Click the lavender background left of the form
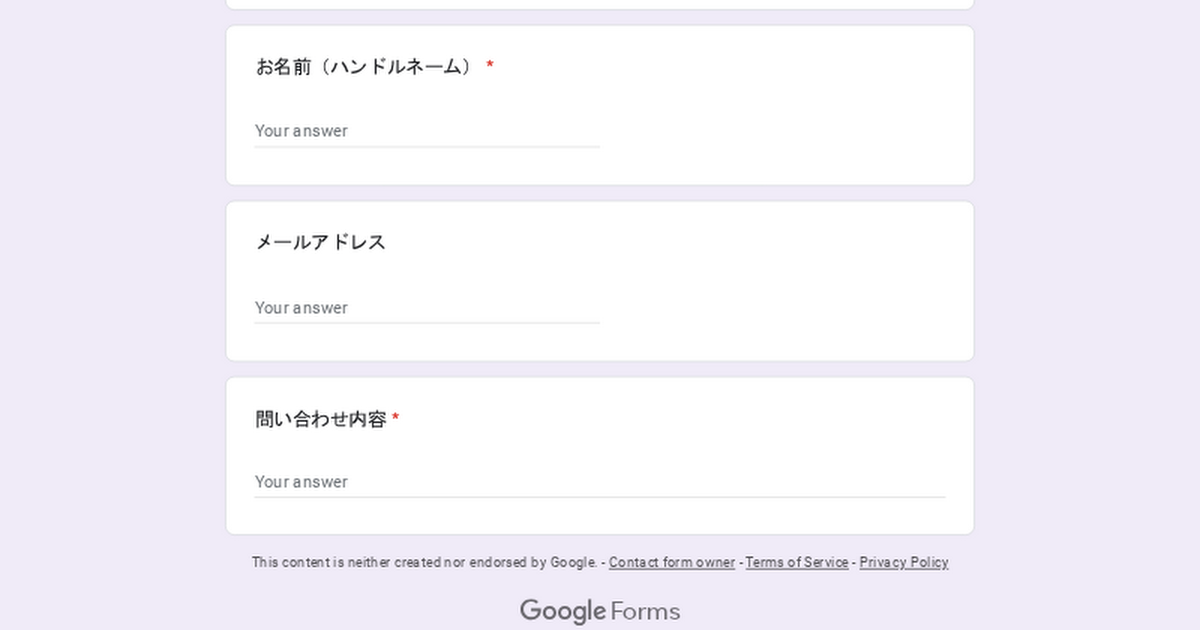Image resolution: width=1200 pixels, height=630 pixels. (110, 300)
